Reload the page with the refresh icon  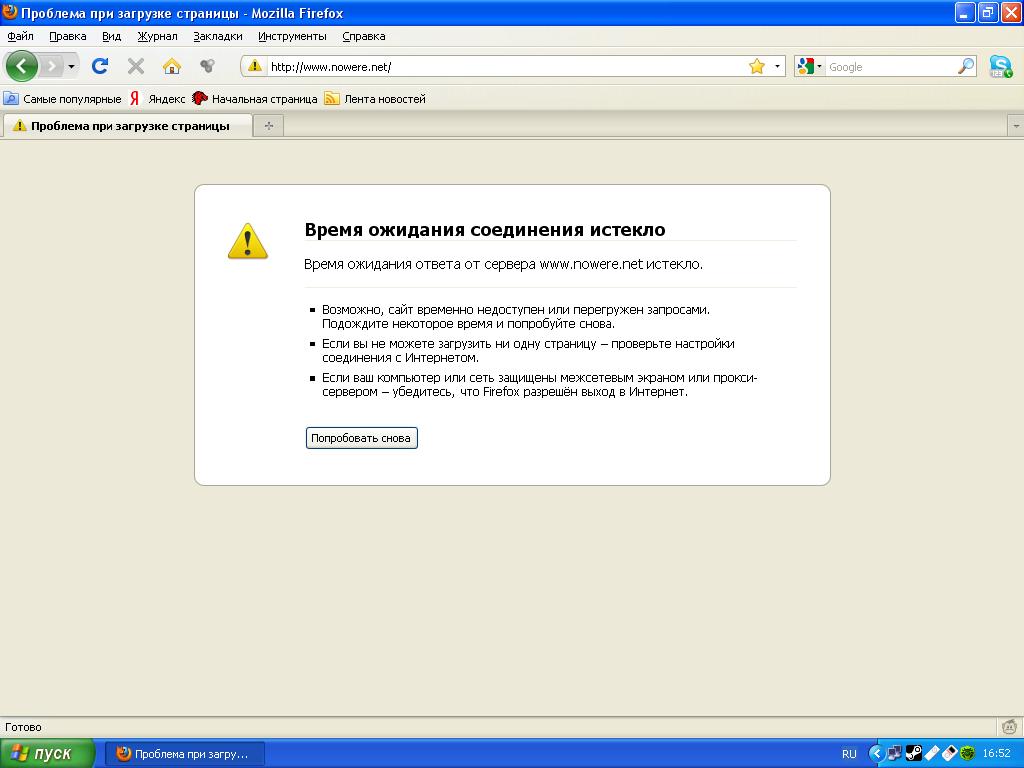click(x=100, y=66)
